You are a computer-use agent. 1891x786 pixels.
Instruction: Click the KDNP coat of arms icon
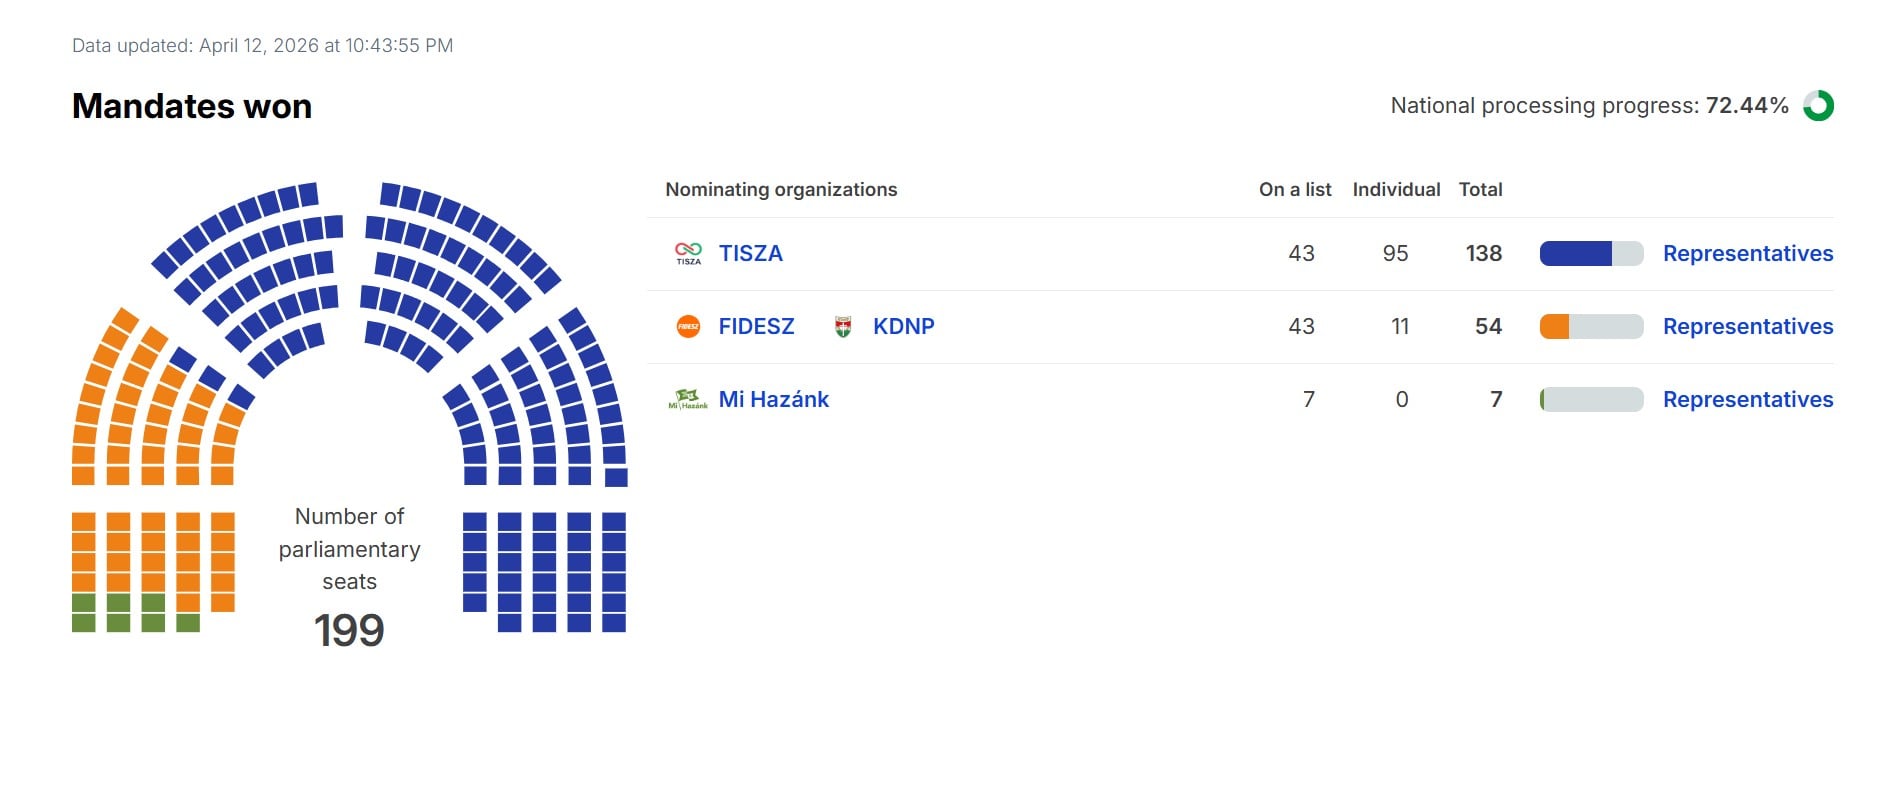pos(843,326)
